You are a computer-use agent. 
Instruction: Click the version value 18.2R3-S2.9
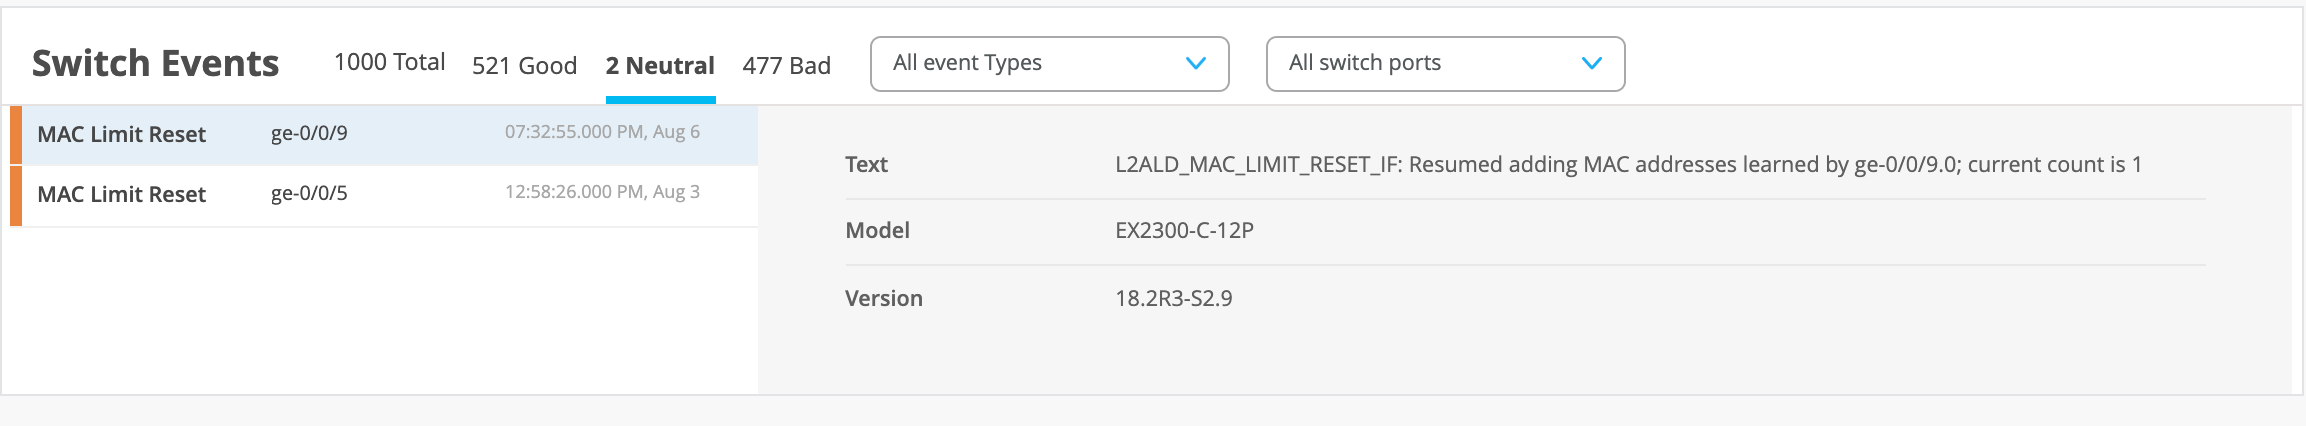(x=1174, y=299)
